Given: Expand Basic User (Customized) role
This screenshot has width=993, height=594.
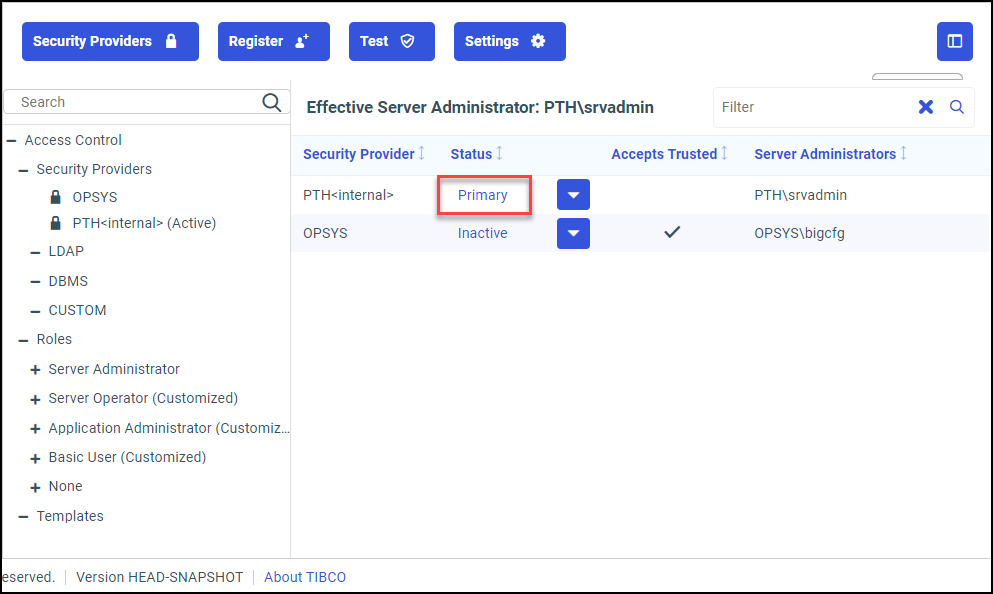Looking at the screenshot, I should click(x=35, y=457).
